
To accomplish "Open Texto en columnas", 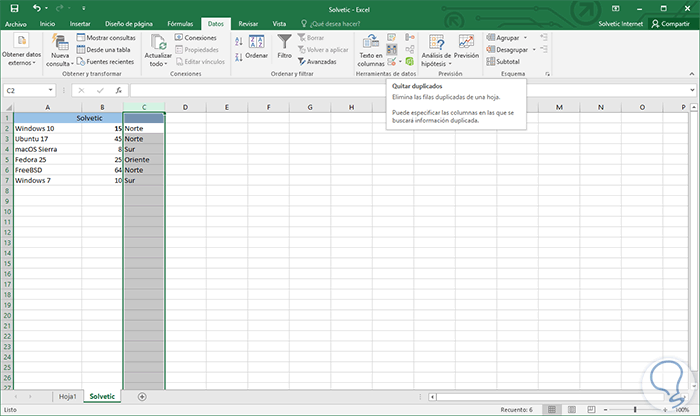I will (371, 50).
